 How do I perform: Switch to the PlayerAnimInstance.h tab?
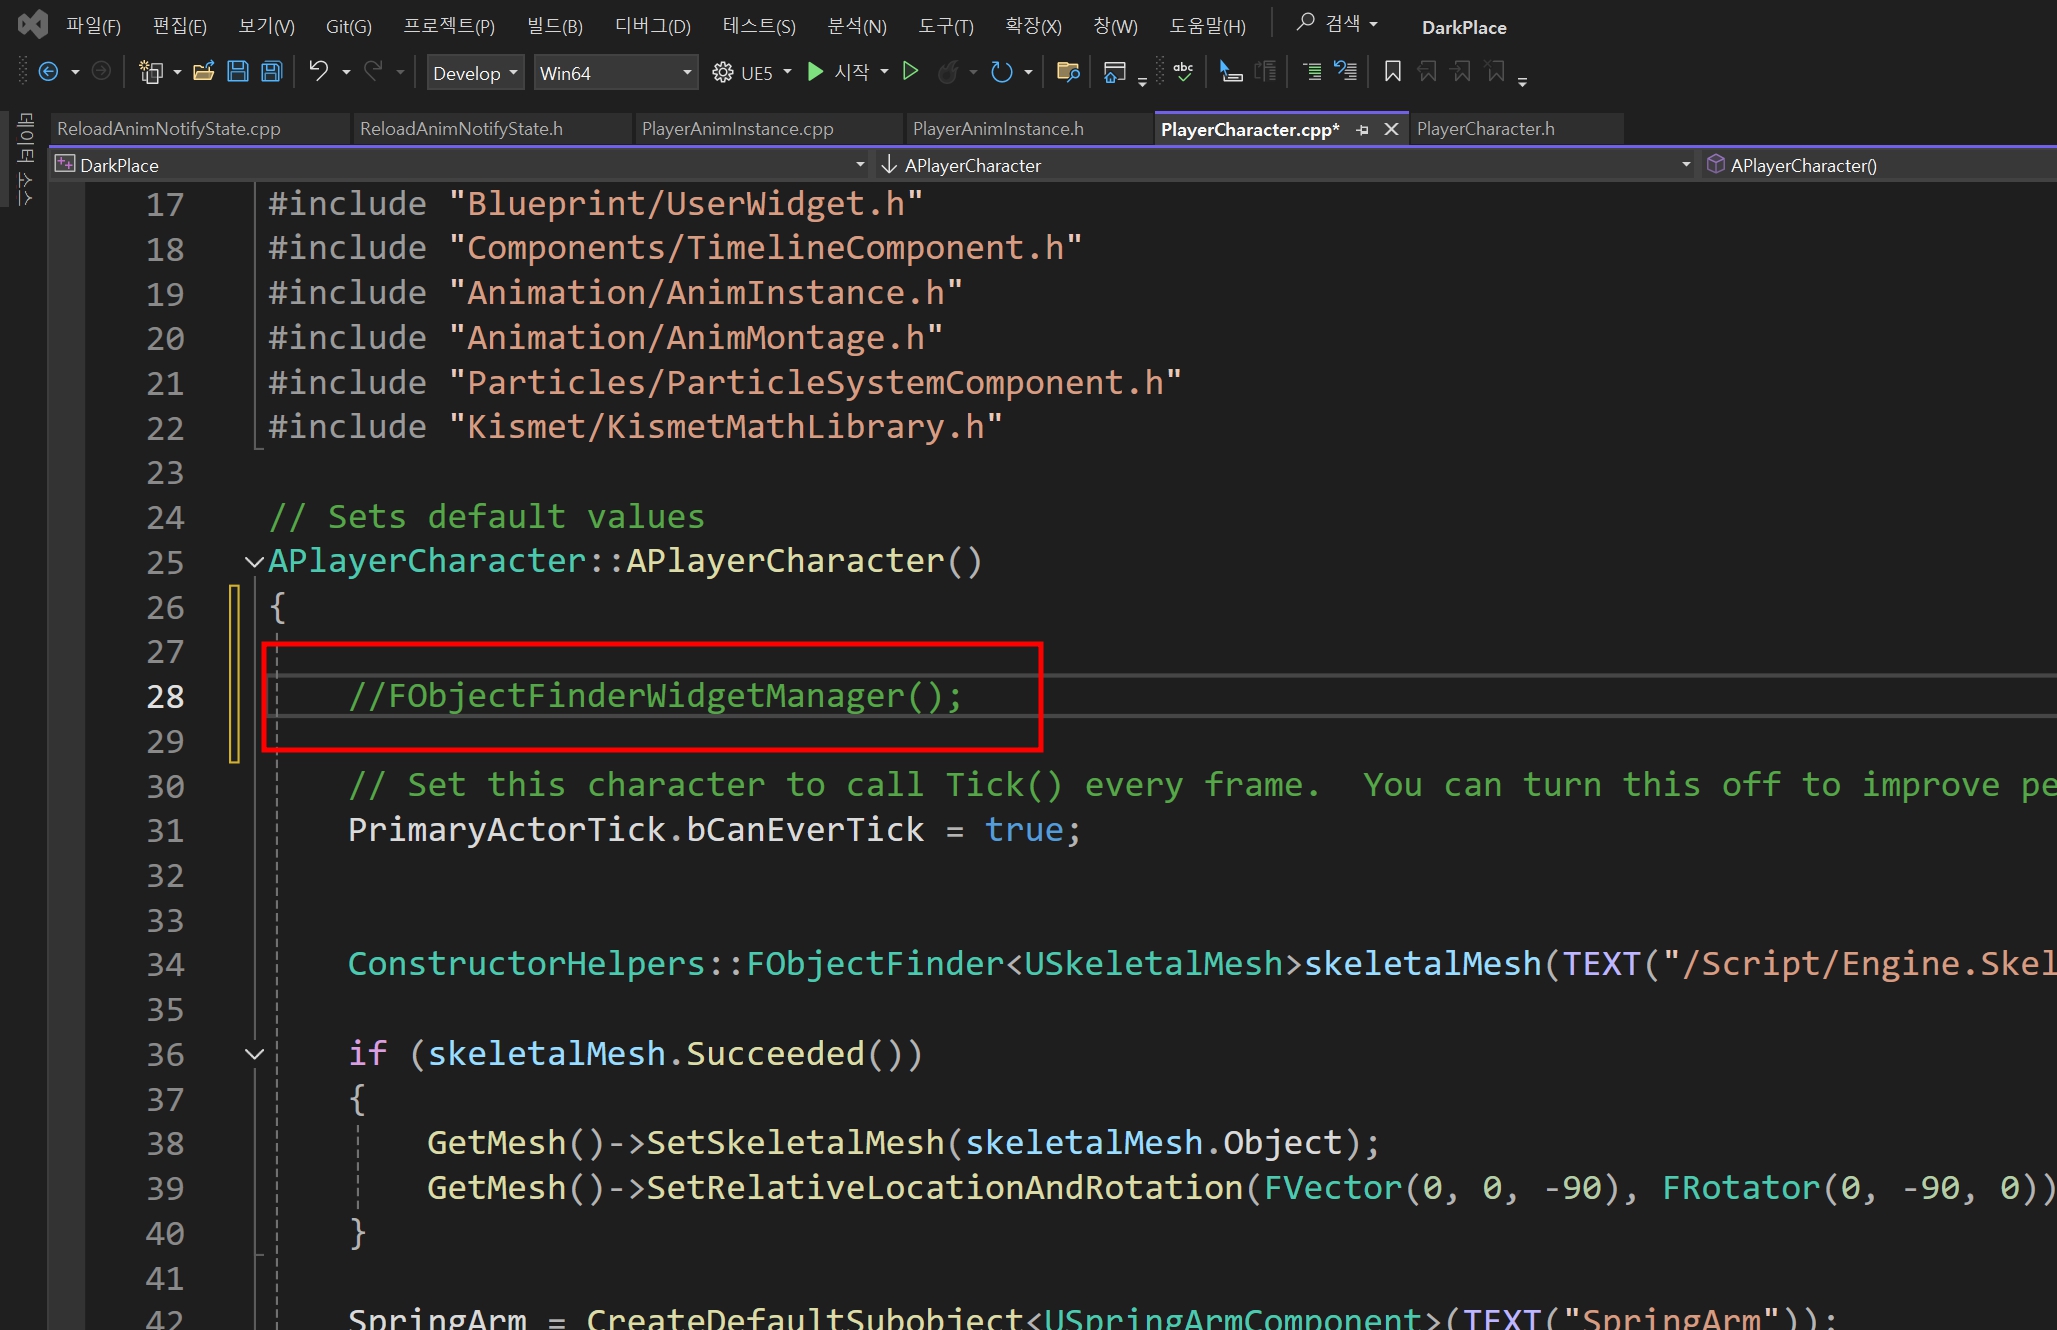(x=997, y=129)
